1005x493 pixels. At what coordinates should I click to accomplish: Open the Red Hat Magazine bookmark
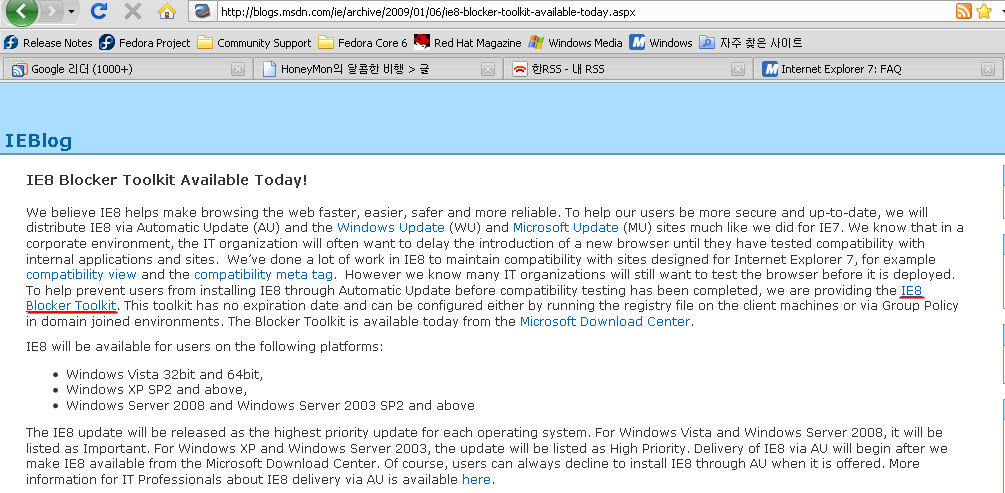click(468, 43)
